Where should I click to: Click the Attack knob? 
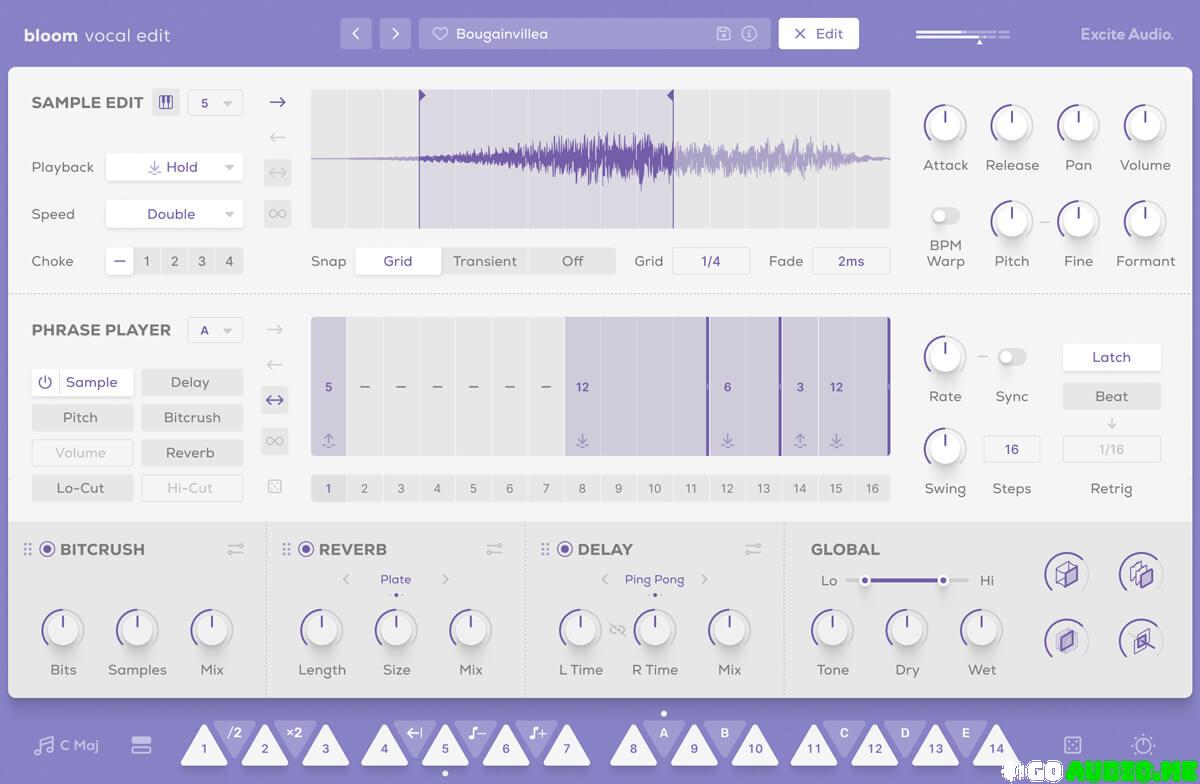point(945,125)
